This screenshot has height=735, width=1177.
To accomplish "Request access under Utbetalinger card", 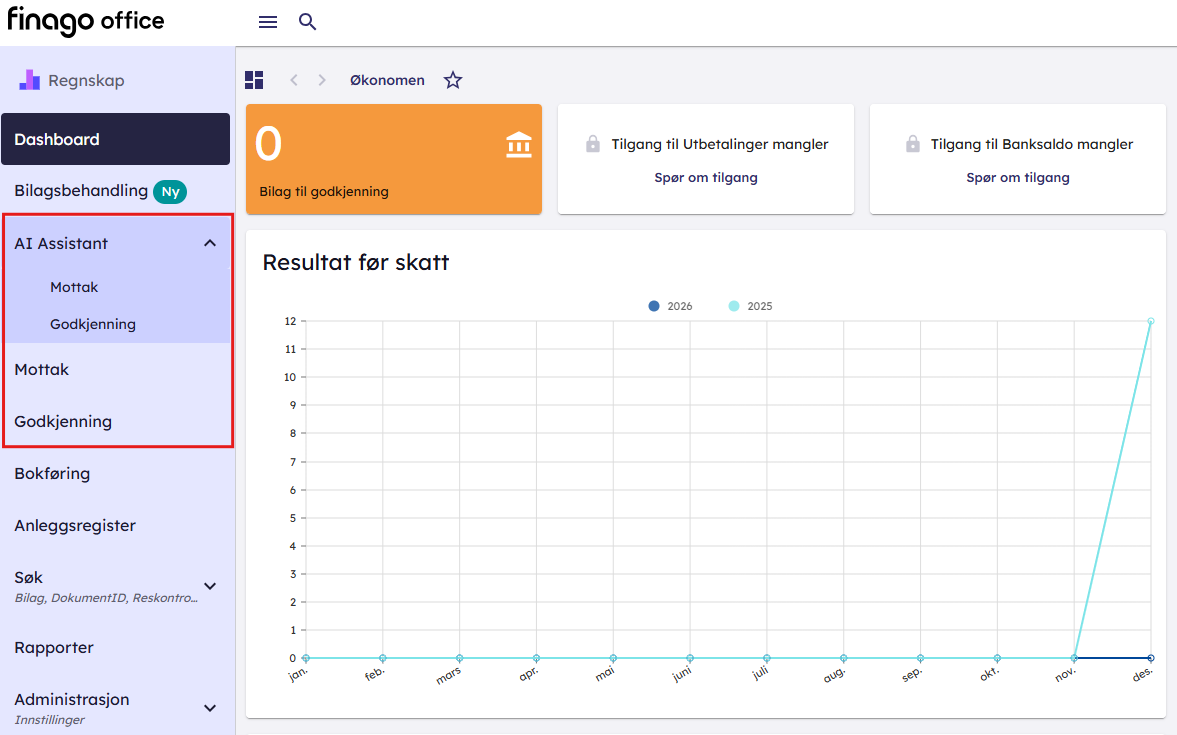I will 705,178.
